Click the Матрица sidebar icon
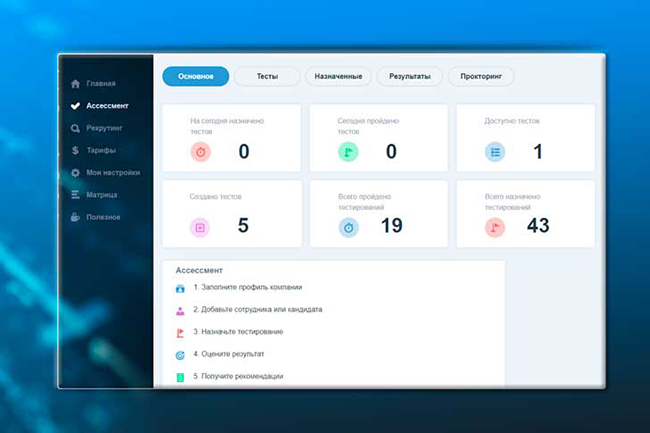 coord(75,195)
